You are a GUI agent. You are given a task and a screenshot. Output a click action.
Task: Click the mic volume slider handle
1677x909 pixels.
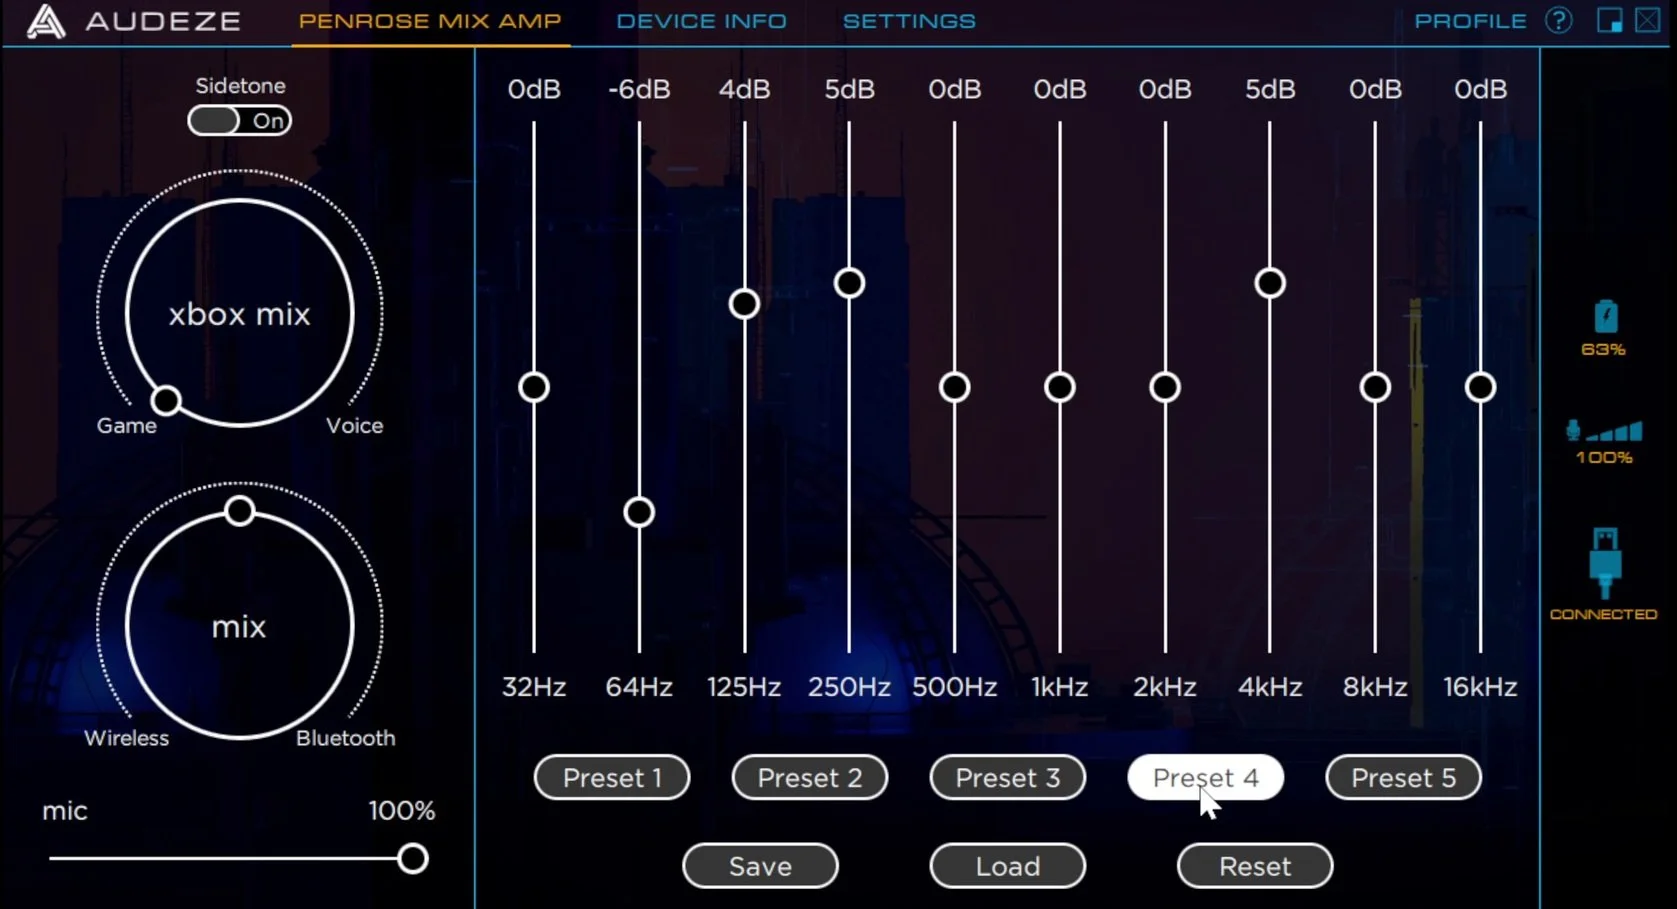412,859
